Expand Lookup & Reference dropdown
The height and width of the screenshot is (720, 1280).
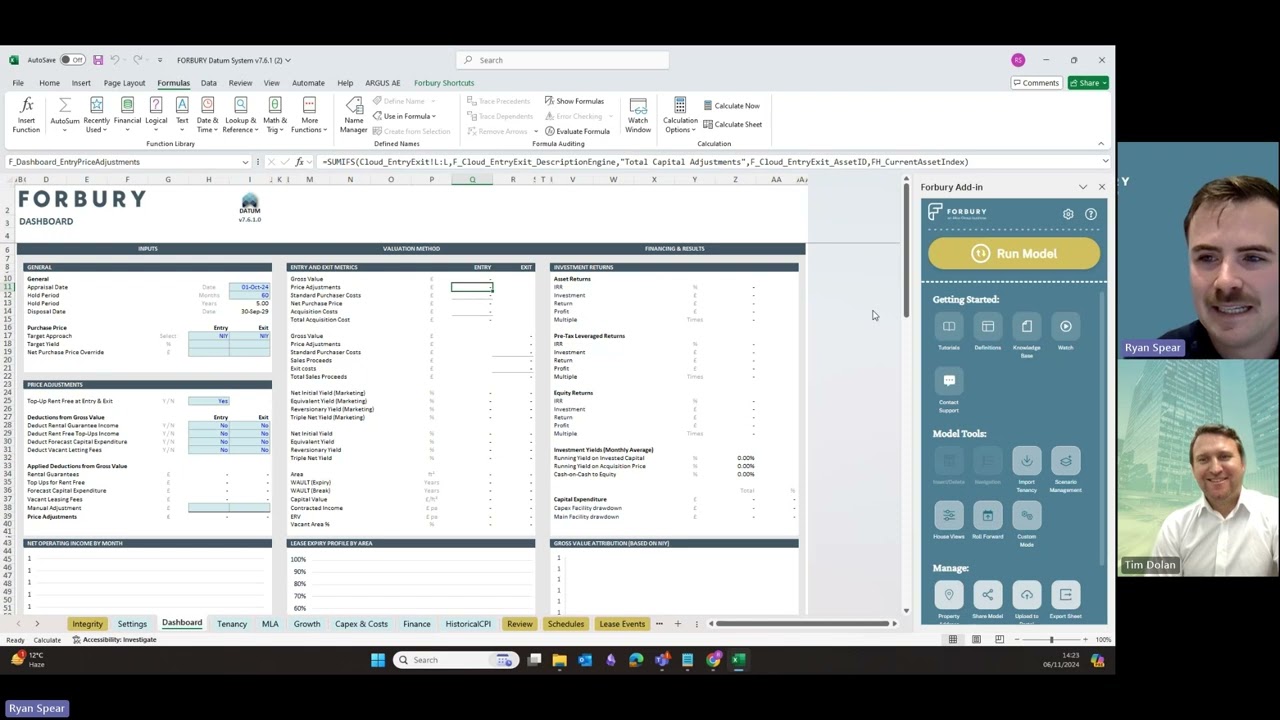(240, 128)
